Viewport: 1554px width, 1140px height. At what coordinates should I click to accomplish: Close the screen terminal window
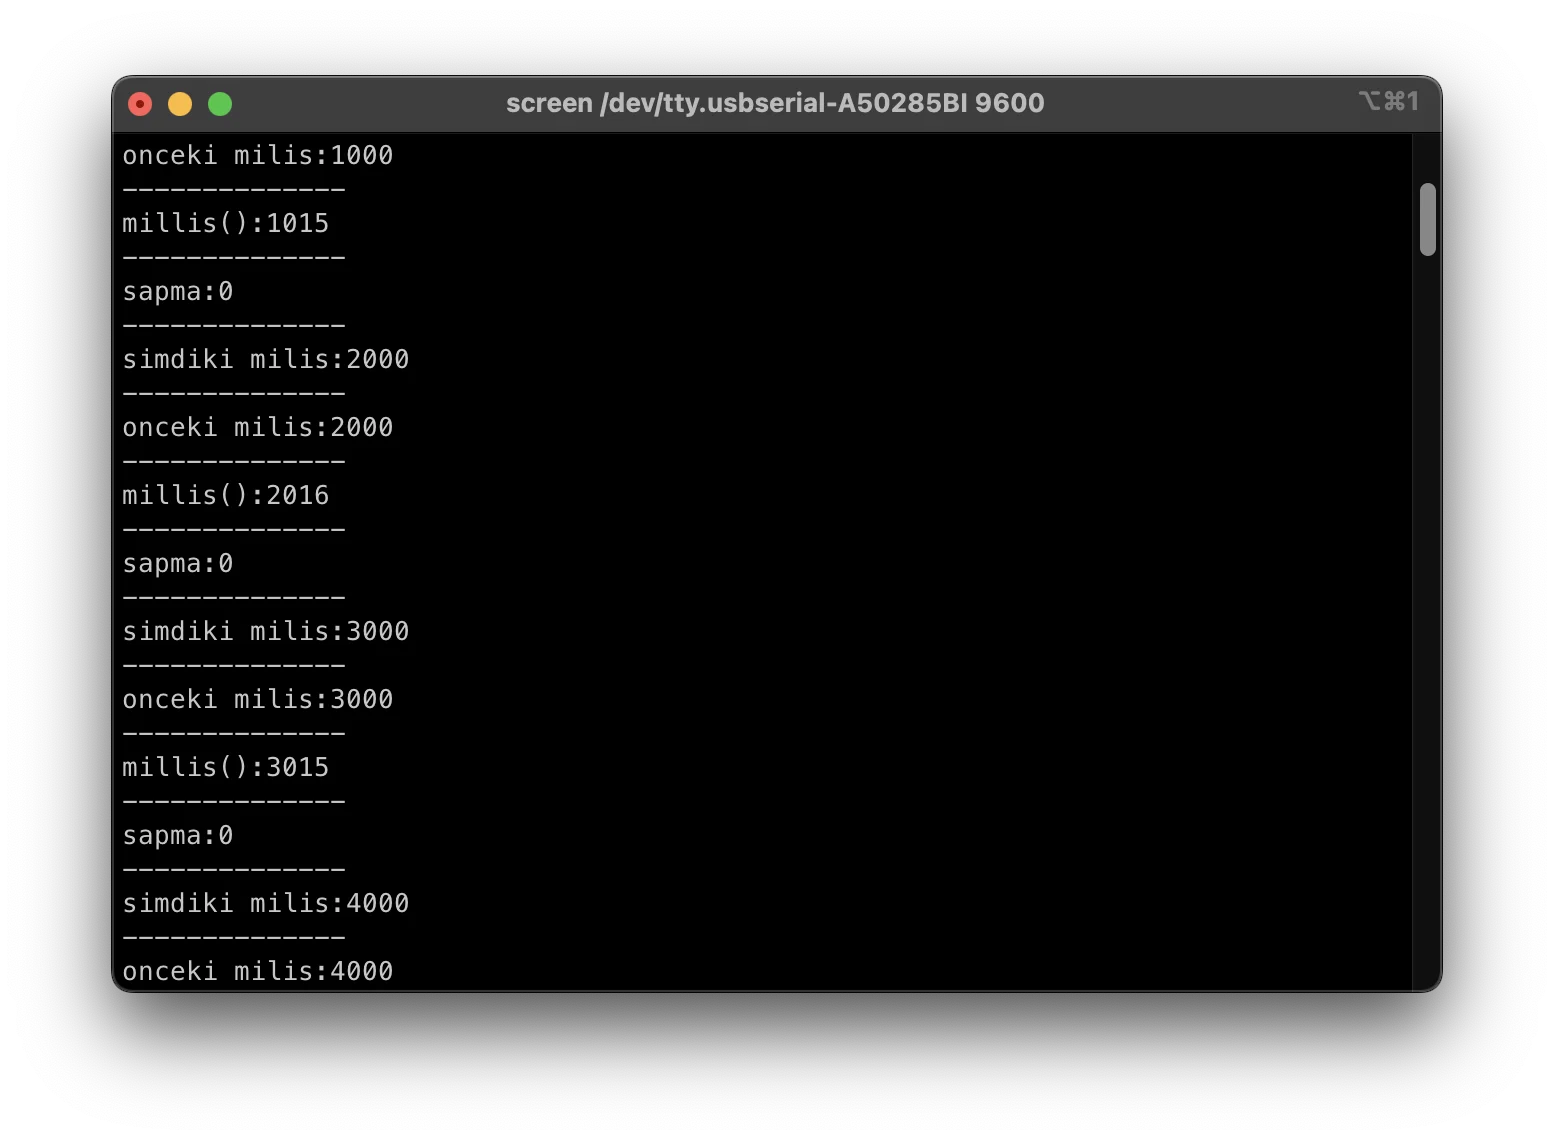[x=140, y=104]
